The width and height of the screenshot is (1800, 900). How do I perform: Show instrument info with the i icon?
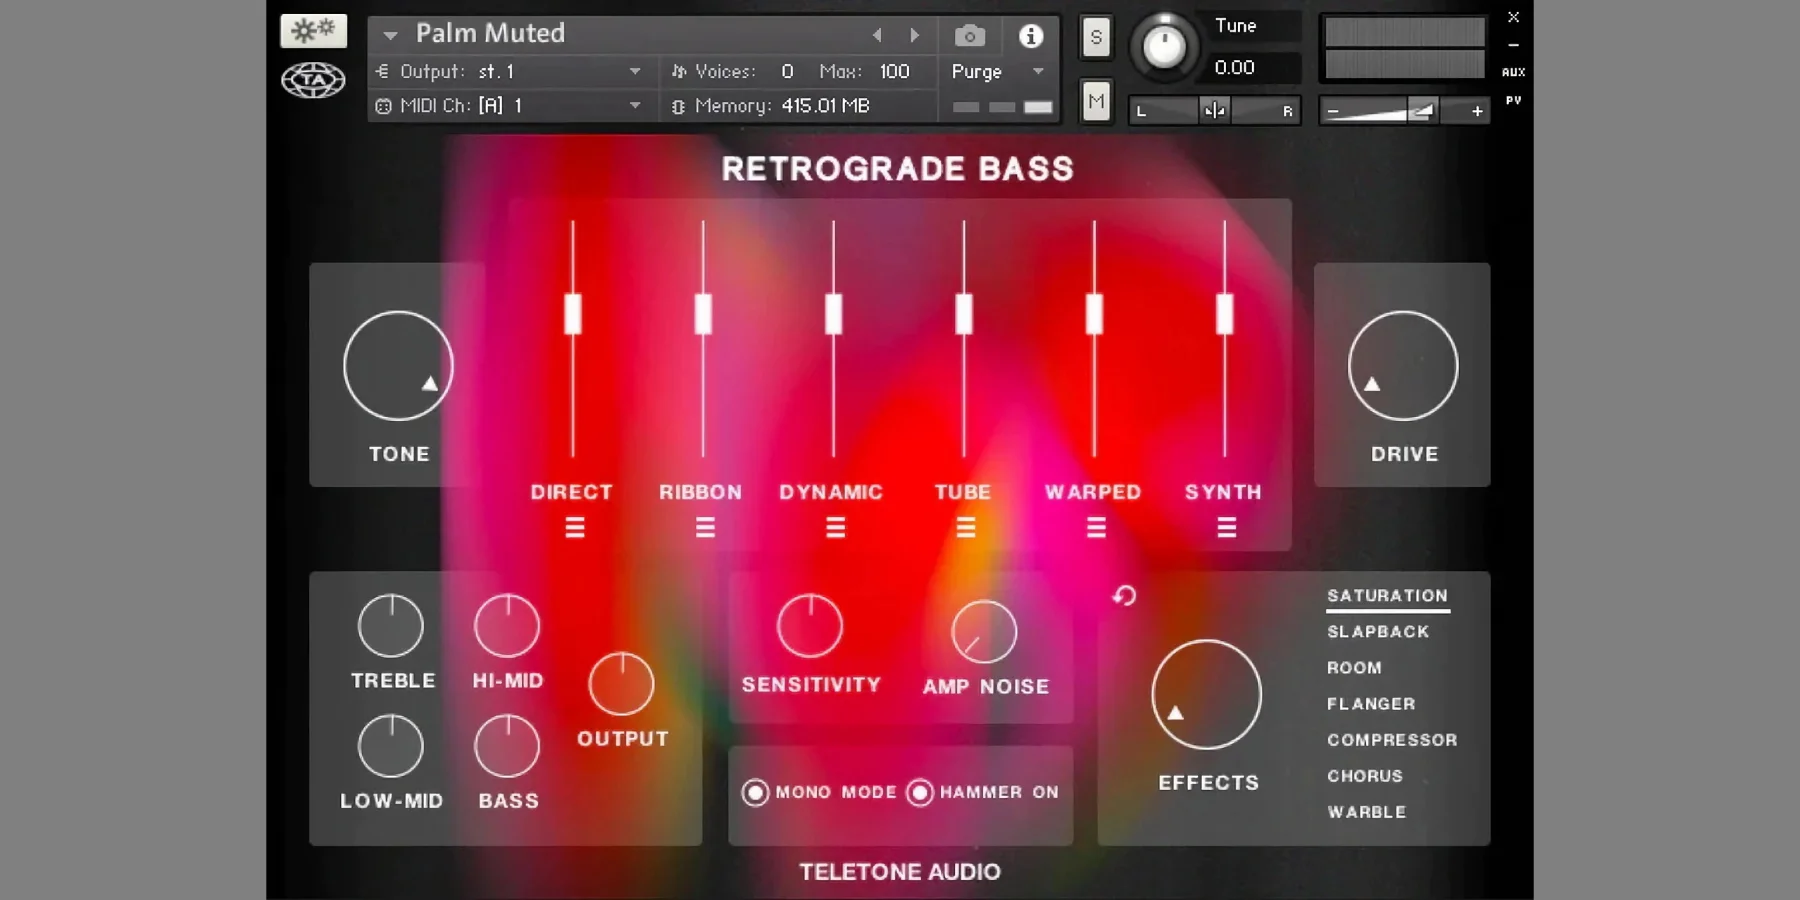tap(1031, 35)
